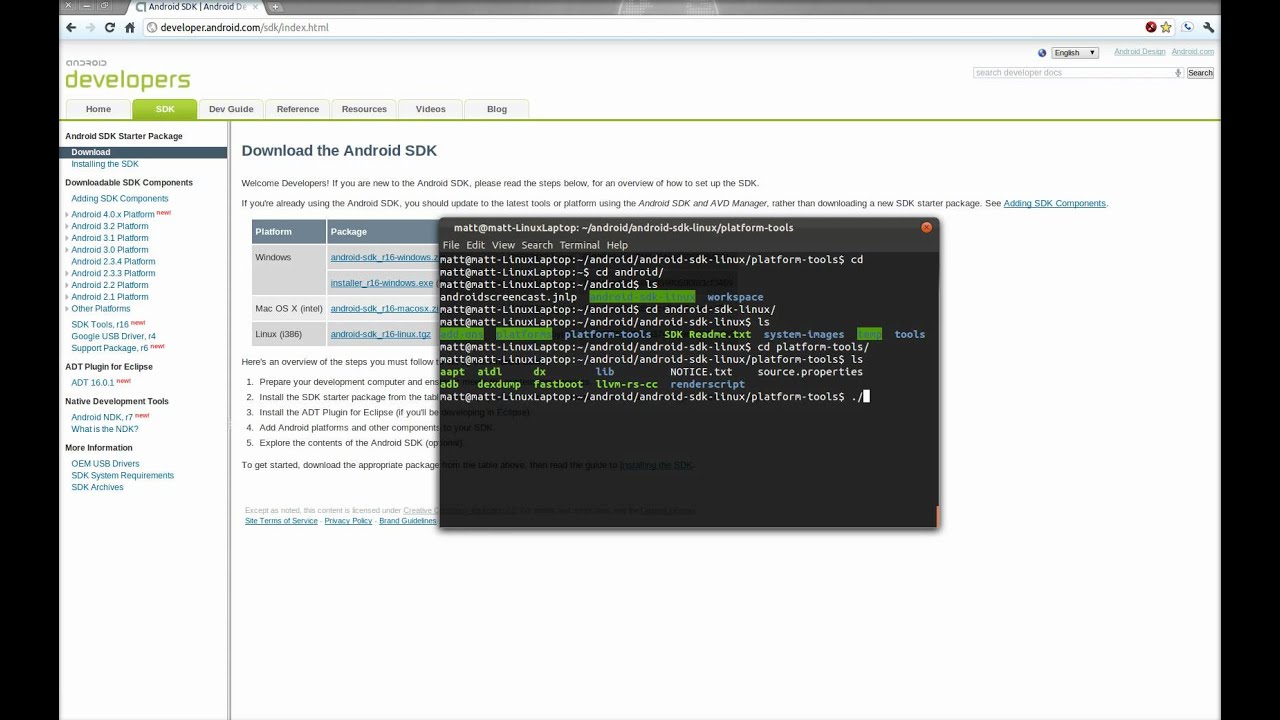Open Installing the SDK sidebar link

click(x=105, y=164)
